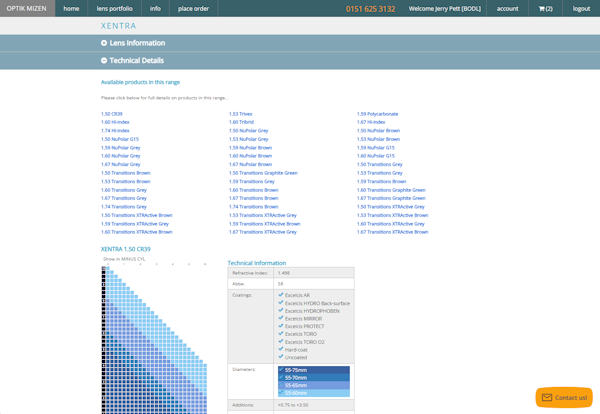Click the XENTRA 1.50 CR39 heading
The height and width of the screenshot is (414, 600).
[126, 249]
